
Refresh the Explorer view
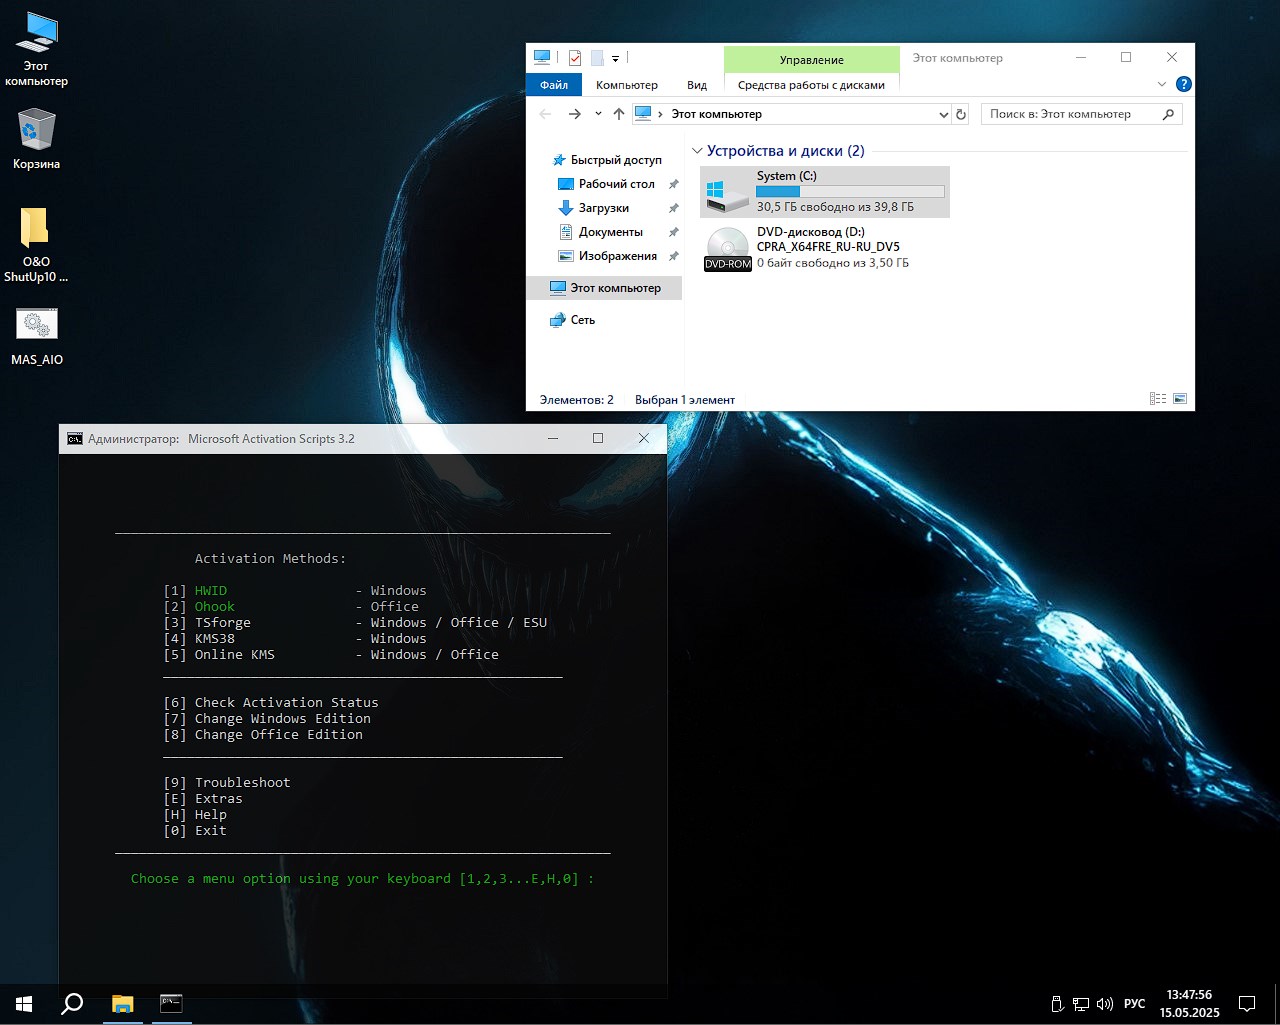tap(961, 114)
